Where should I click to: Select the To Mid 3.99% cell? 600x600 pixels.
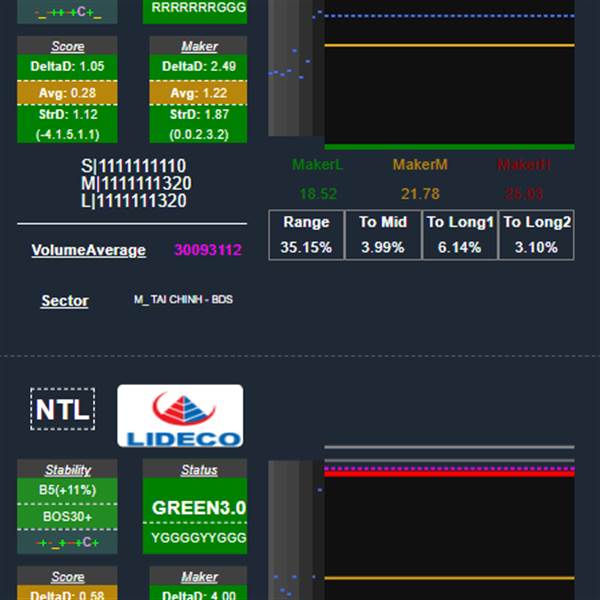(383, 235)
